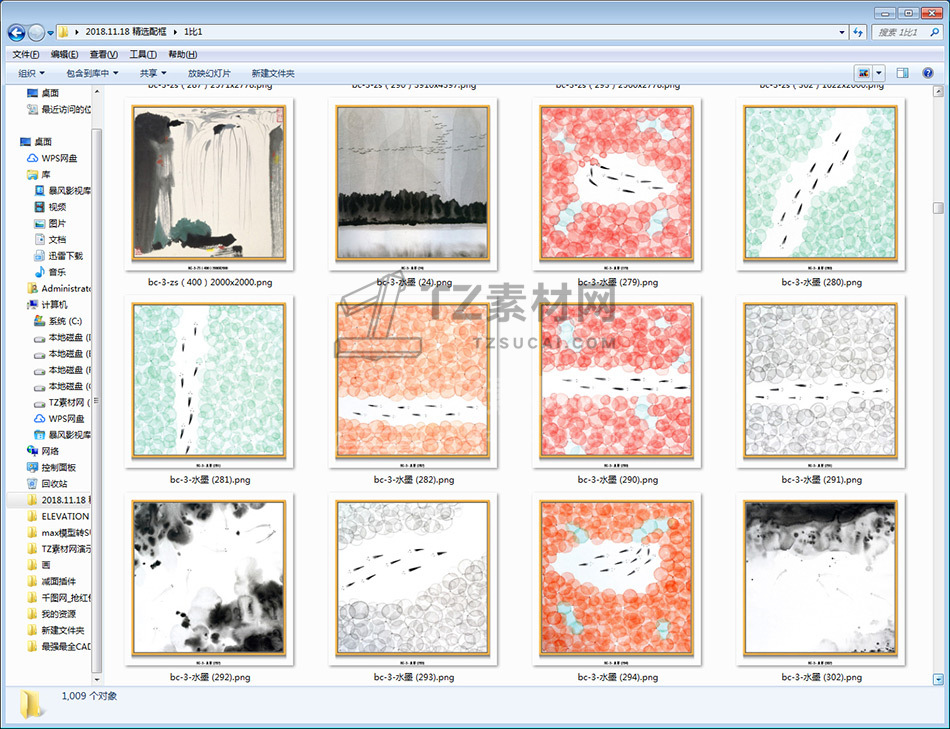Click the blue Help question mark icon
Screen dimensions: 950x729
(927, 73)
